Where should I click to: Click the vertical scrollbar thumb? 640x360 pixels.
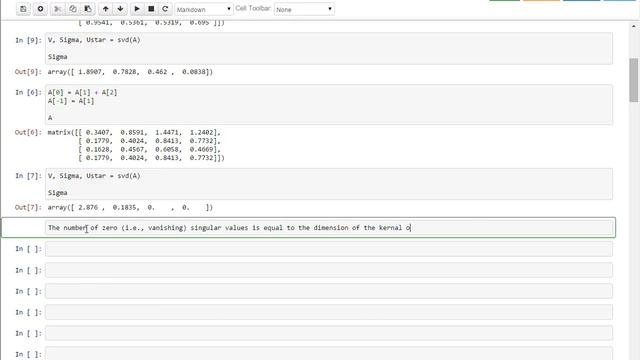click(x=633, y=80)
